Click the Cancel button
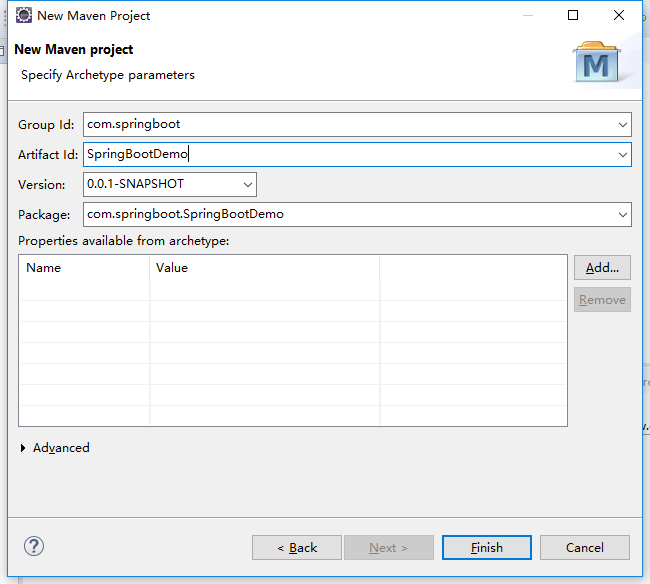This screenshot has width=650, height=584. pyautogui.click(x=585, y=548)
